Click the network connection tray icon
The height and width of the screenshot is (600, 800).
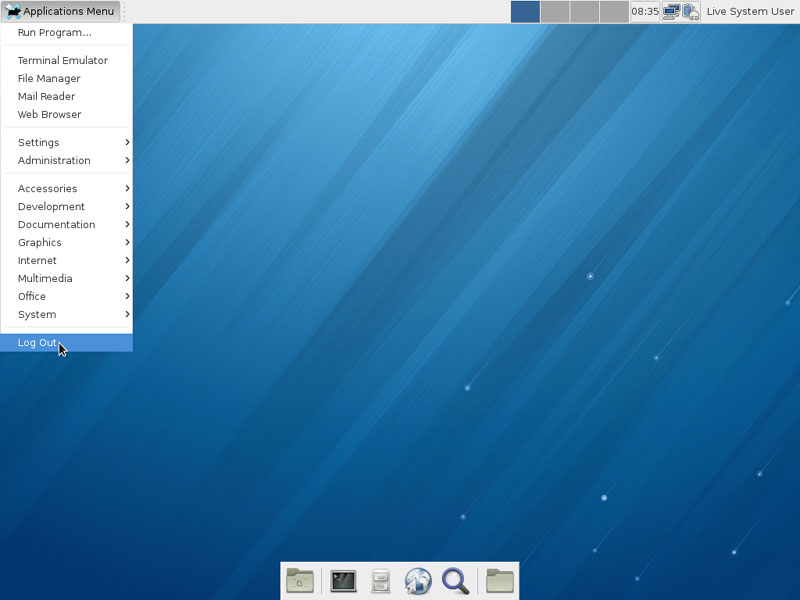pyautogui.click(x=671, y=11)
